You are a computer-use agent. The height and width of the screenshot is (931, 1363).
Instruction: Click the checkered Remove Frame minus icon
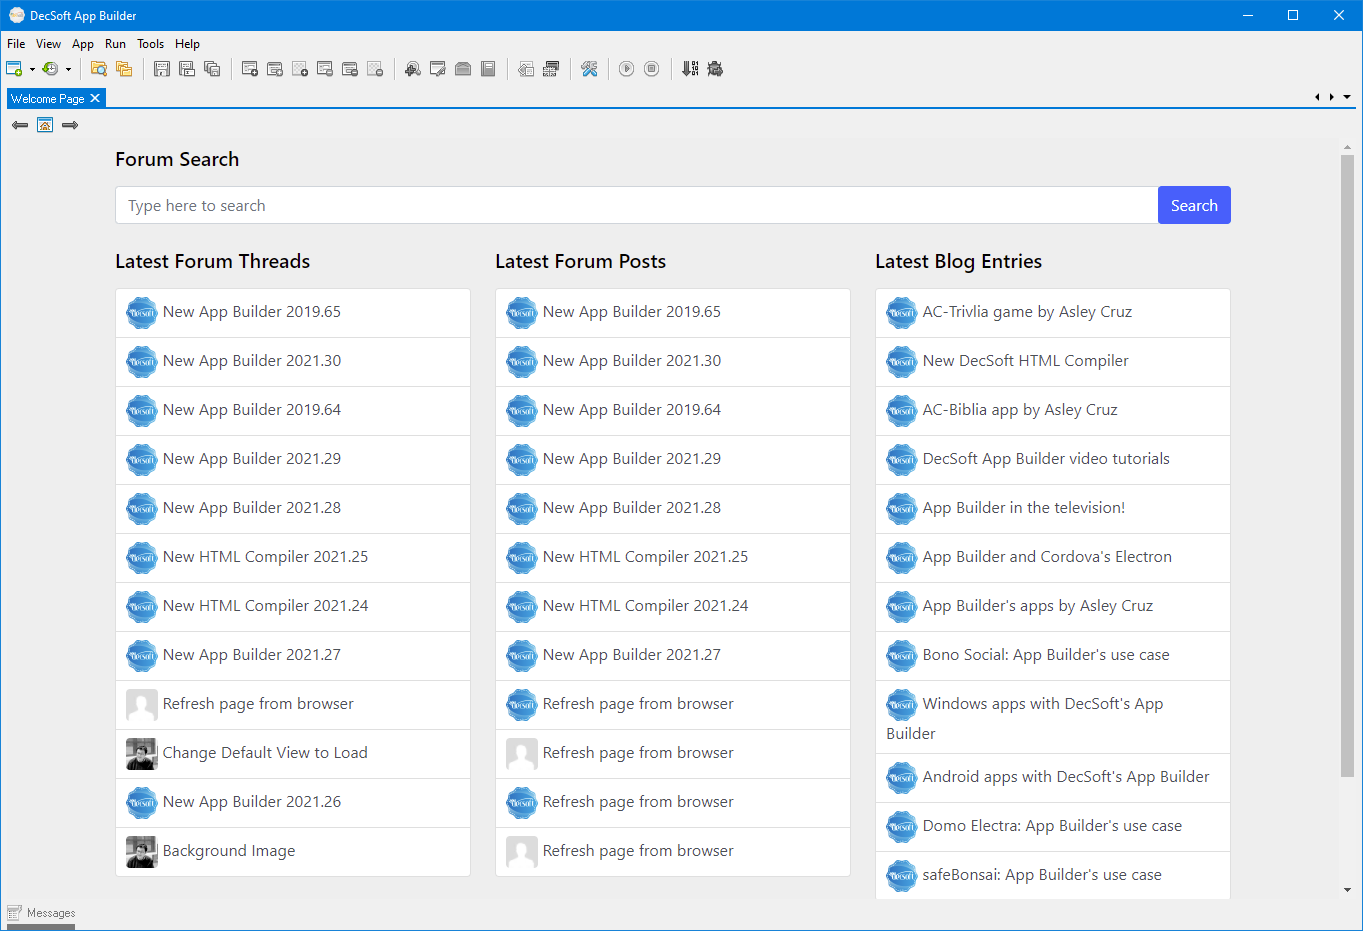tap(375, 69)
